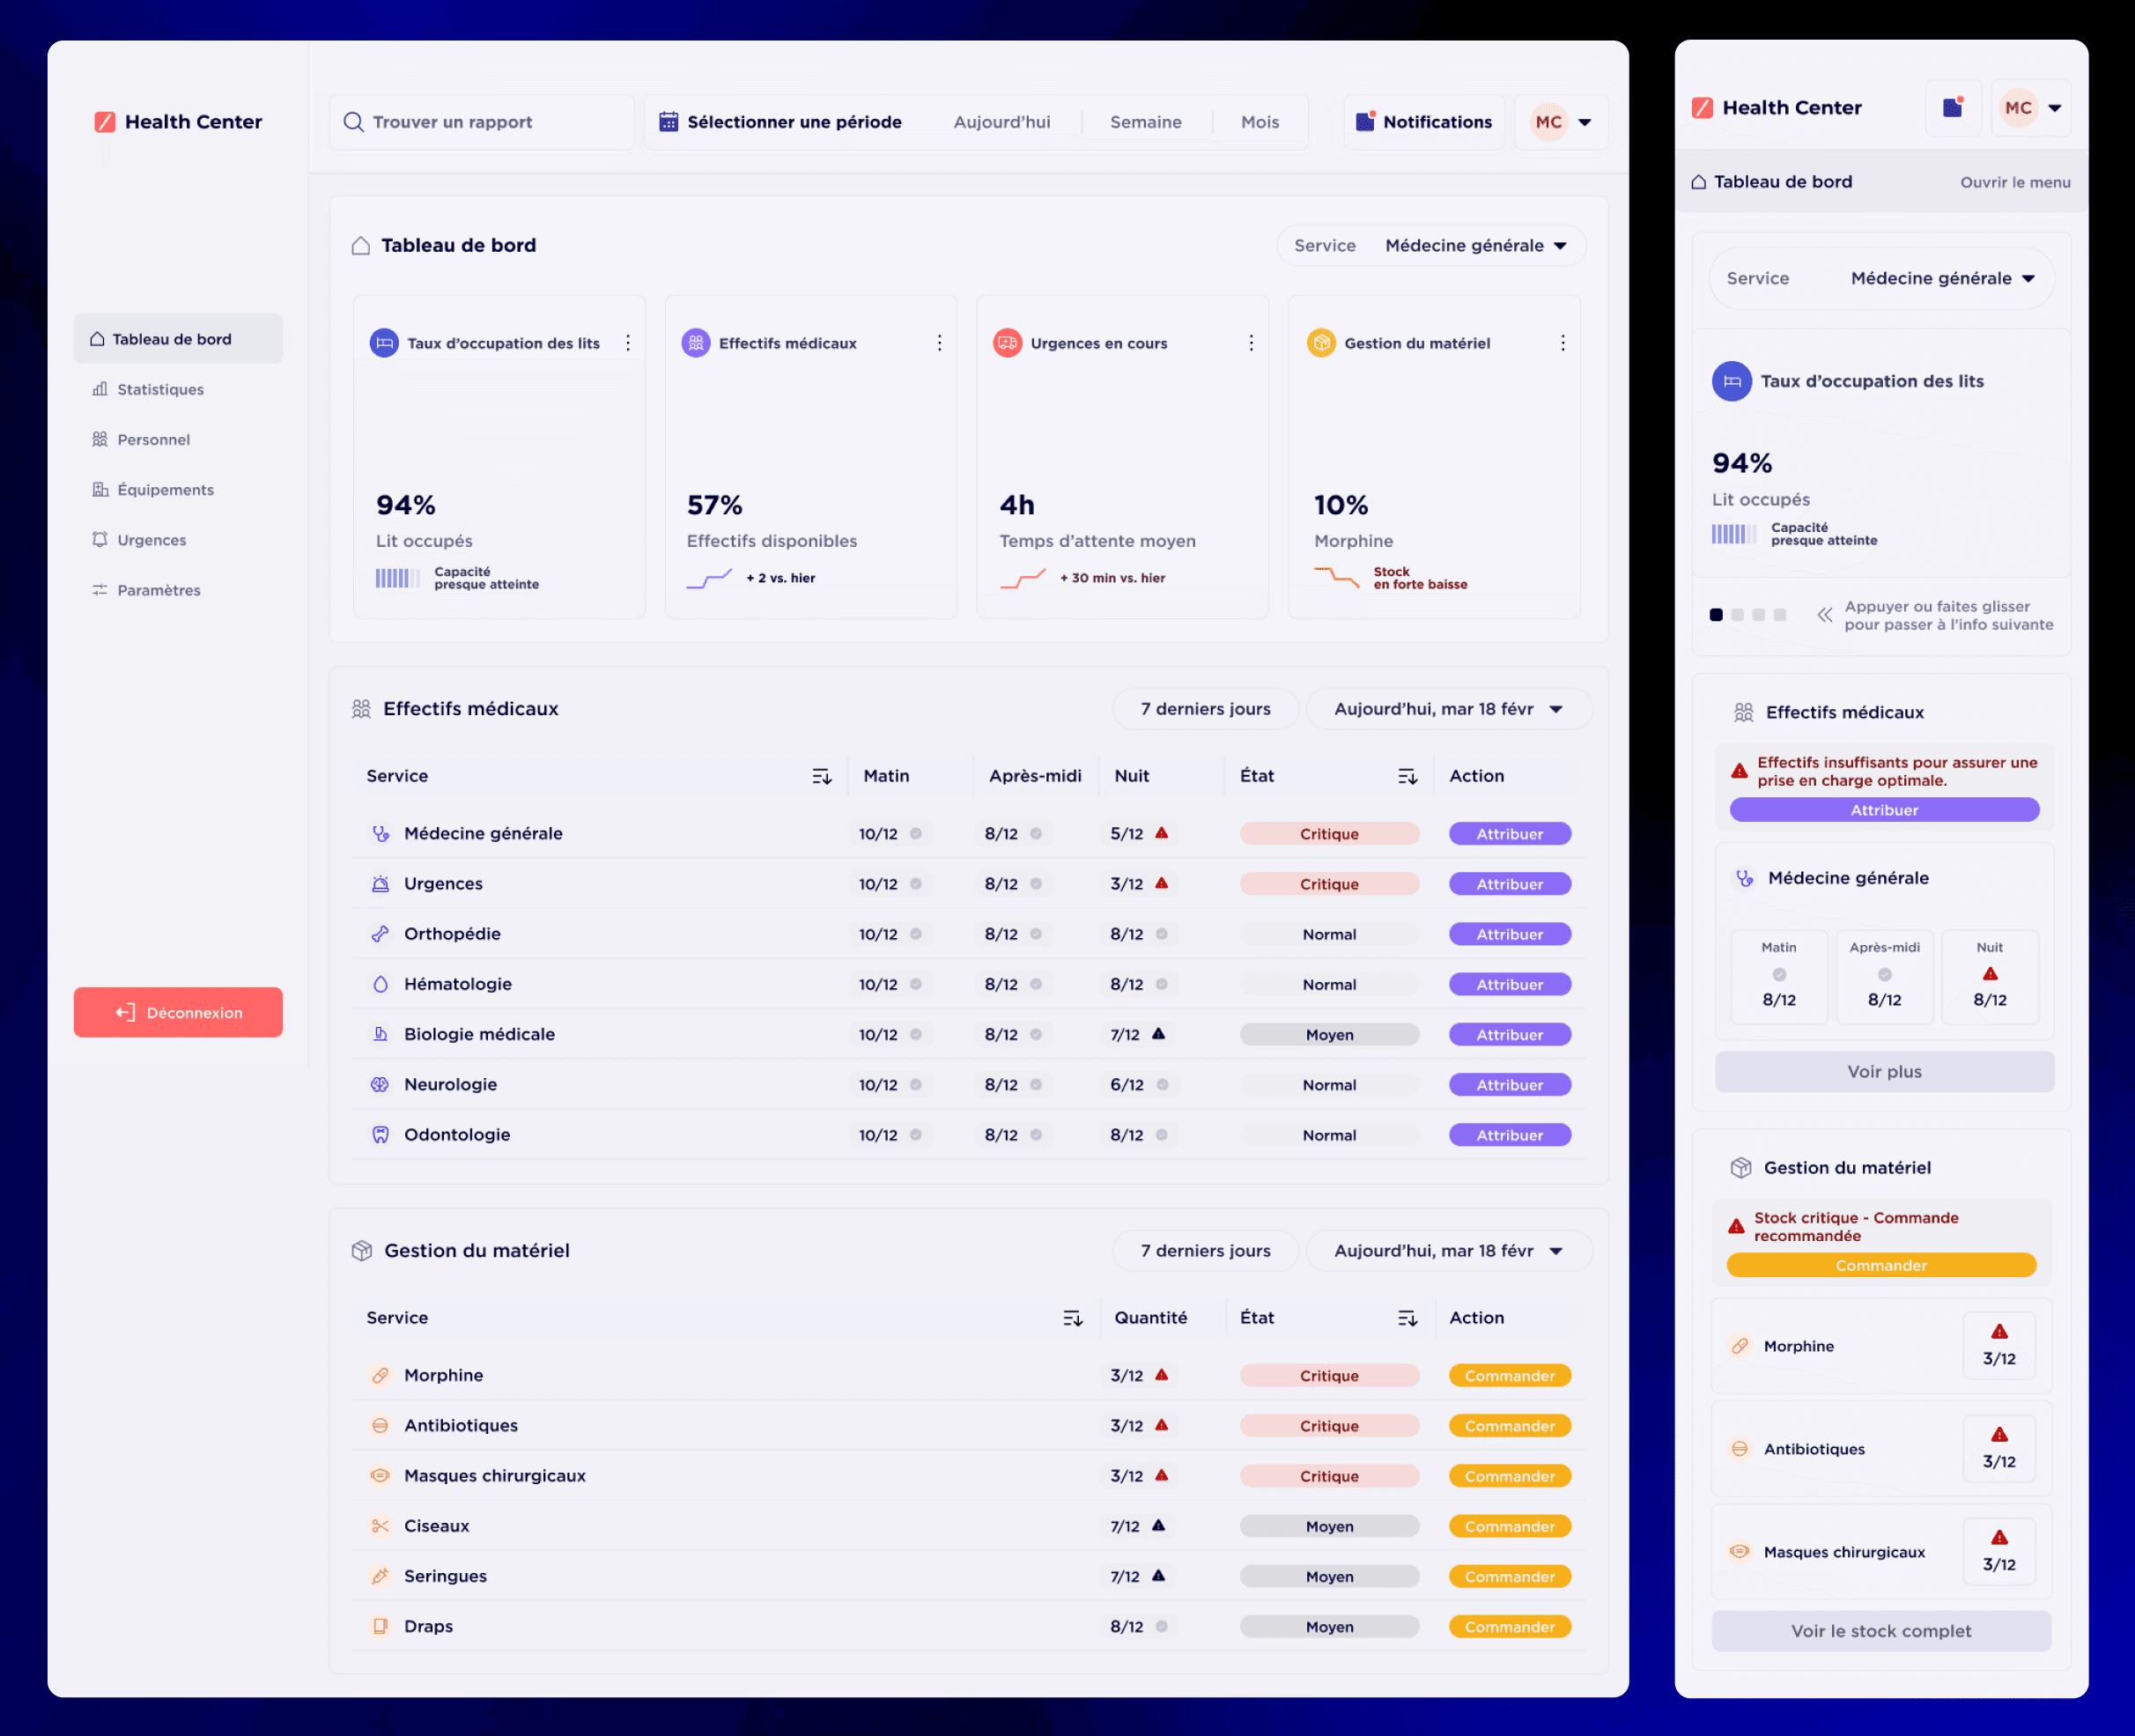Click the syringe icon beside Seringues
Screen dimensions: 2135x1736
tap(380, 1576)
